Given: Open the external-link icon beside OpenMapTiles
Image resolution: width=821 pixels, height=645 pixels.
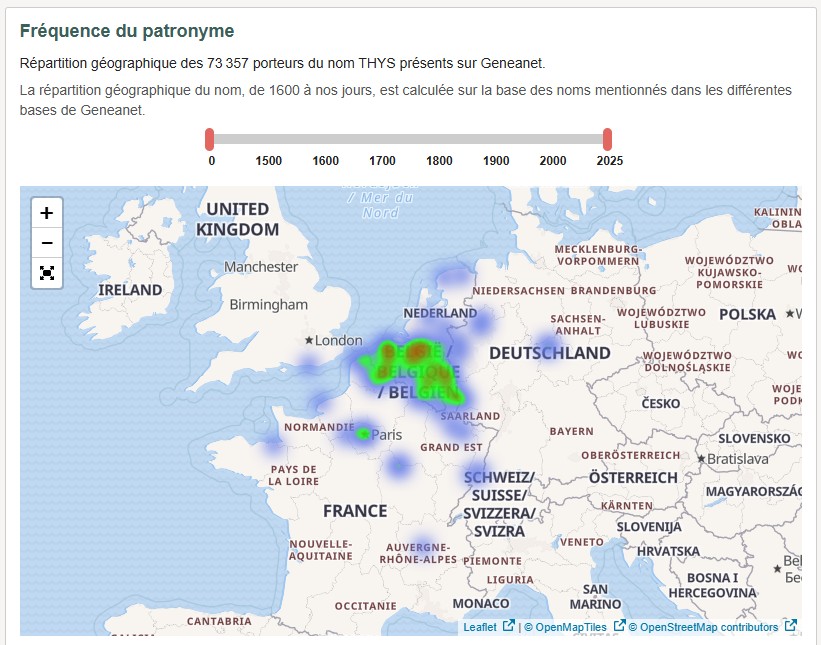Looking at the screenshot, I should pos(617,627).
